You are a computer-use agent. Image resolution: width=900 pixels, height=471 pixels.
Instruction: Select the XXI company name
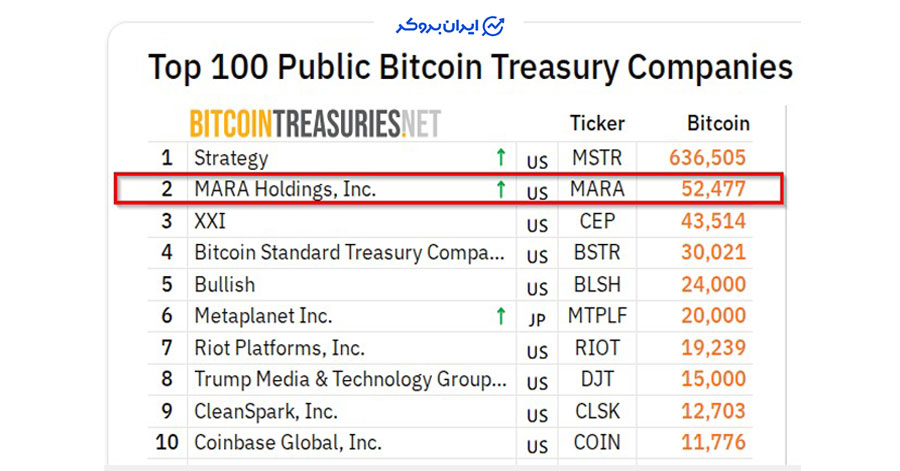click(210, 221)
